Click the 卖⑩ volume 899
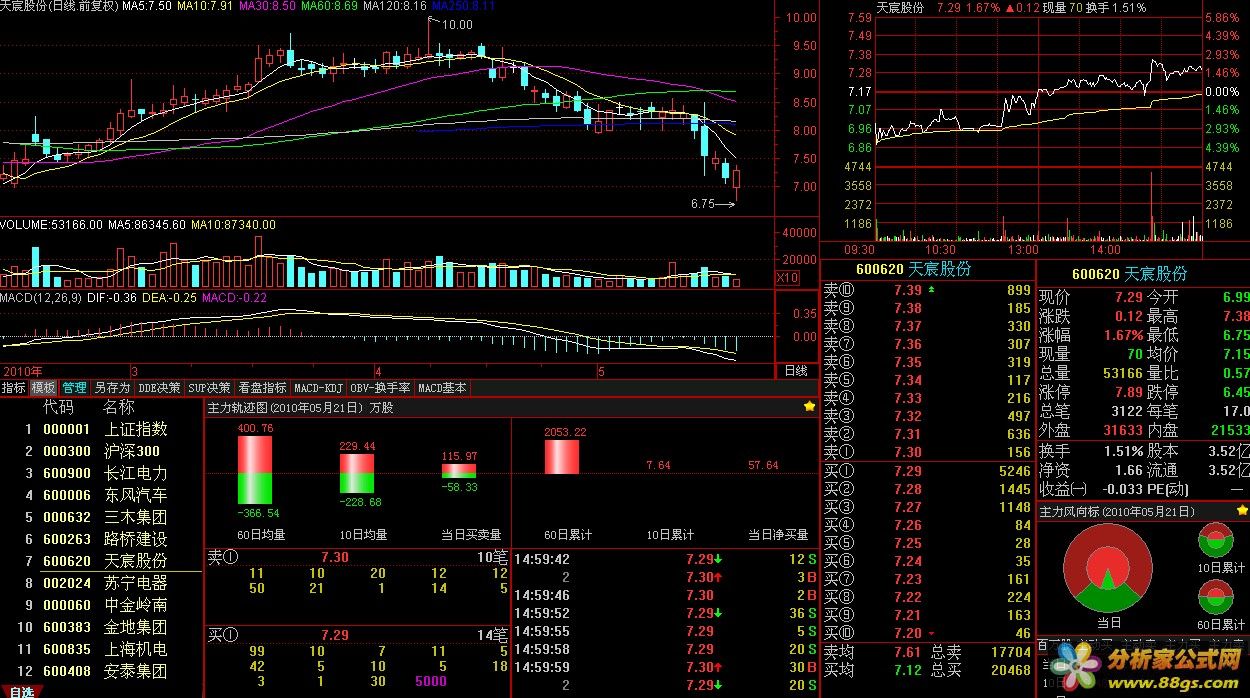 [x=1018, y=290]
